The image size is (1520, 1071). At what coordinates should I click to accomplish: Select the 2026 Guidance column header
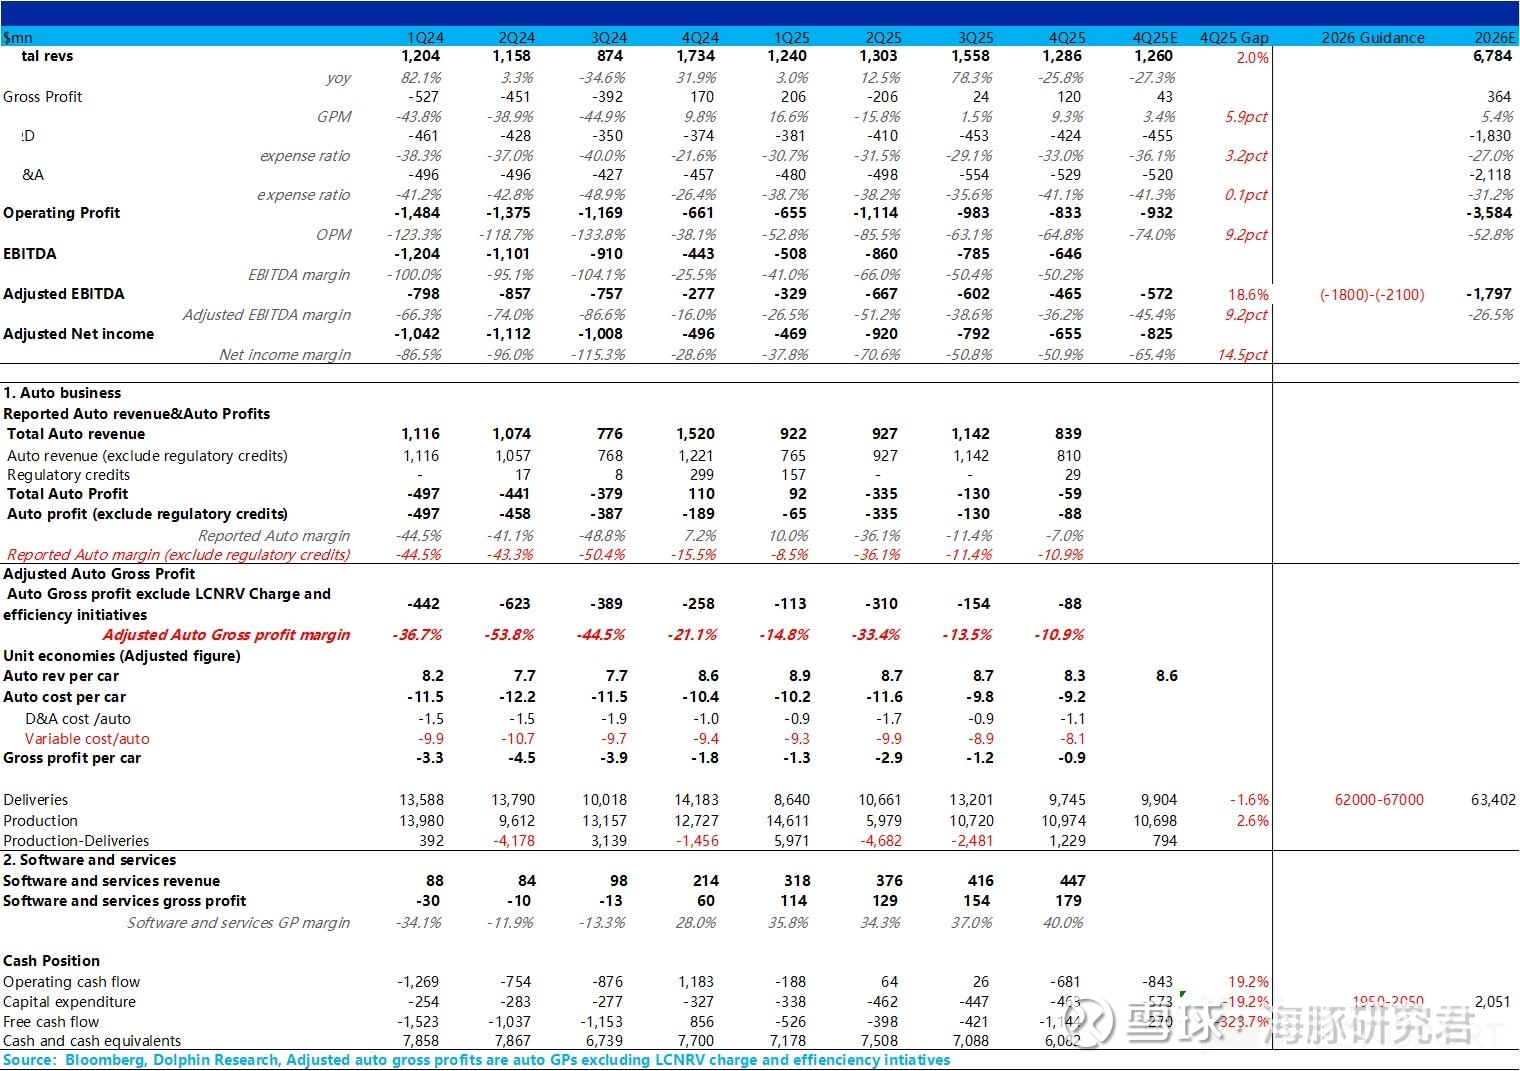point(1373,38)
